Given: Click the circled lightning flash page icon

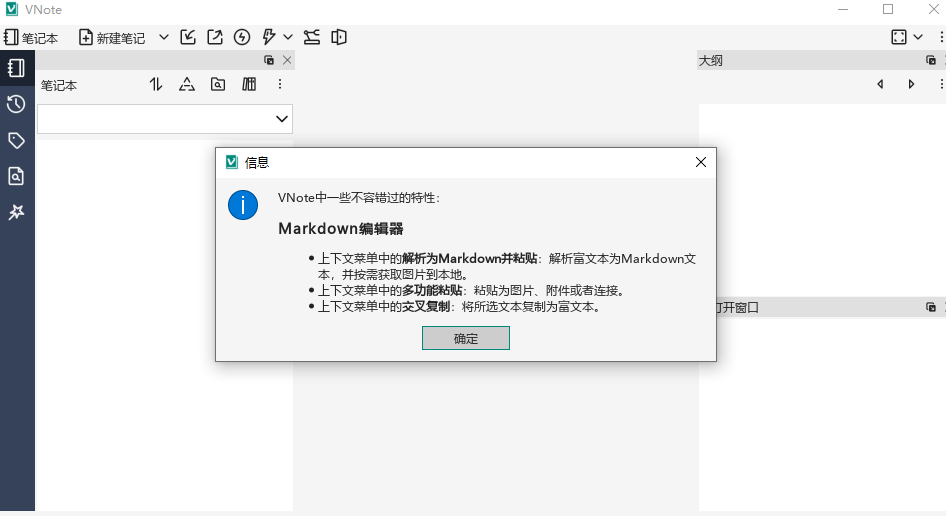Looking at the screenshot, I should tap(242, 37).
